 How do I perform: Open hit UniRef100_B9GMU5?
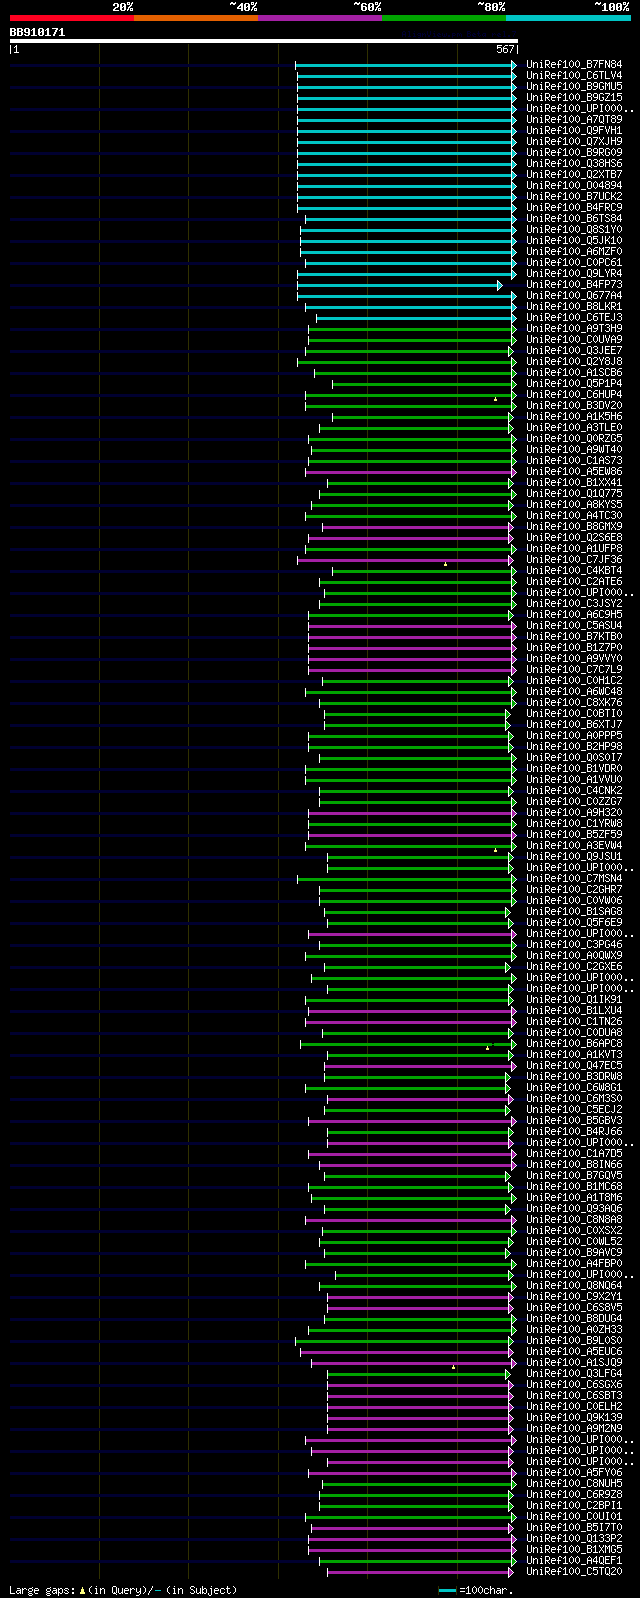click(574, 86)
